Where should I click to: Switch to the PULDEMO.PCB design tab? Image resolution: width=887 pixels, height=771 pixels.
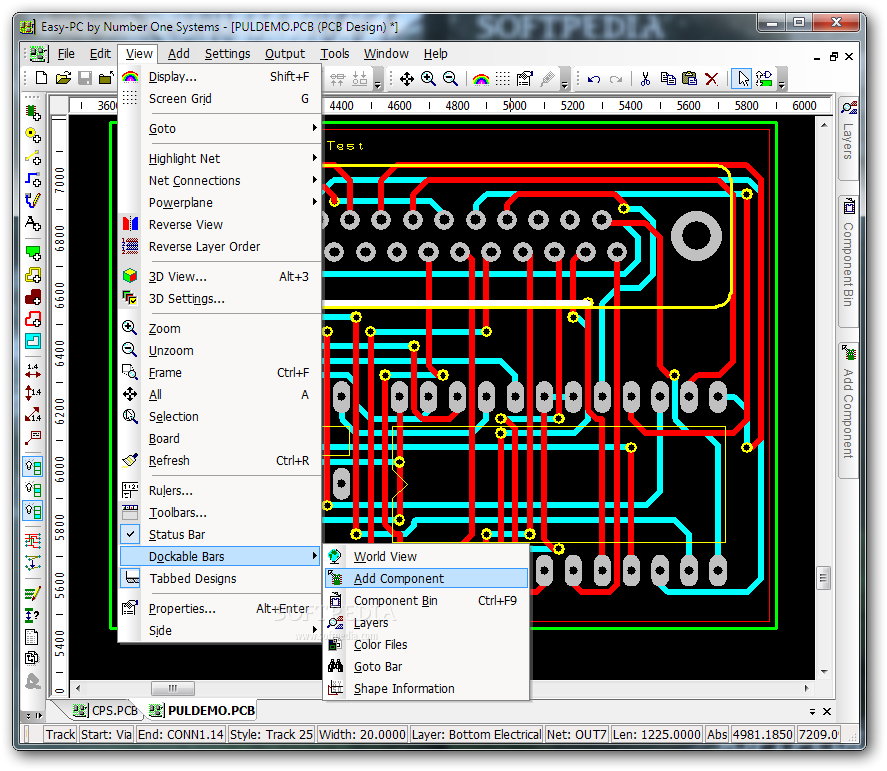[203, 710]
